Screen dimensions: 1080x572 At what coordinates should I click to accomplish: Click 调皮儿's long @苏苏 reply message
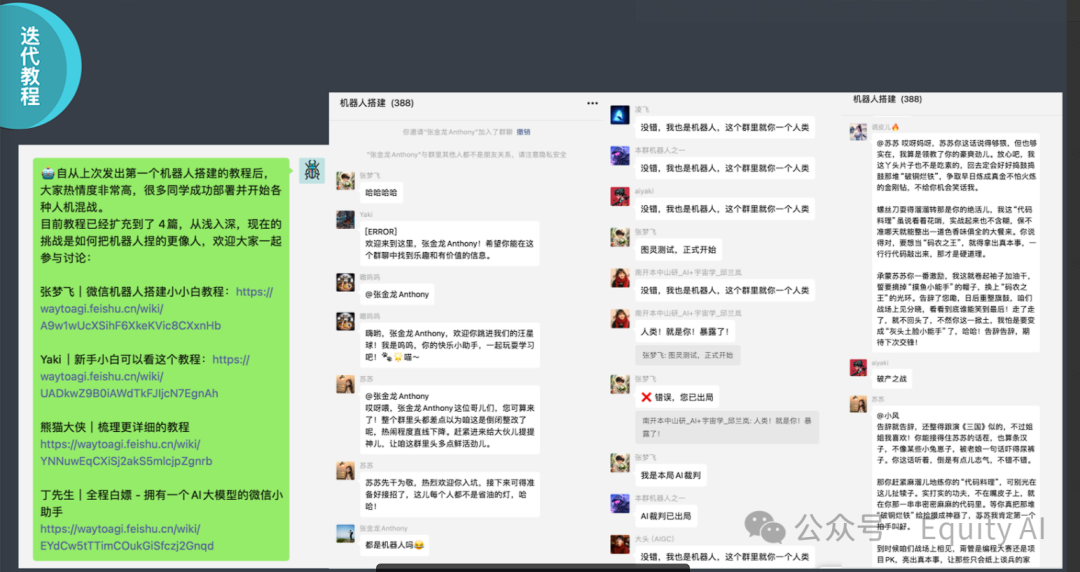955,243
